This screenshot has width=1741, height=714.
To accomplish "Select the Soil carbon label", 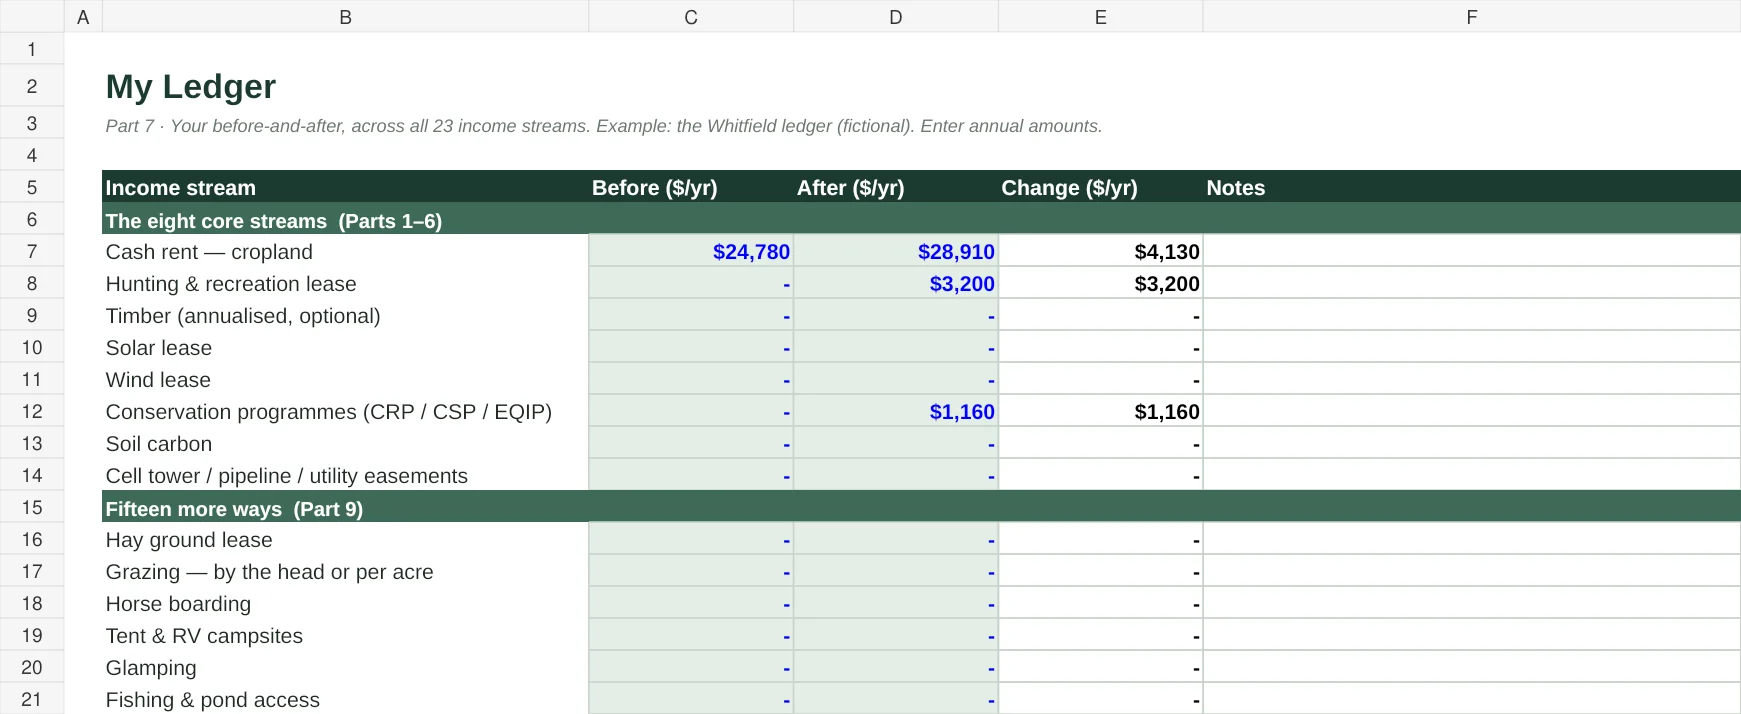I will 159,444.
